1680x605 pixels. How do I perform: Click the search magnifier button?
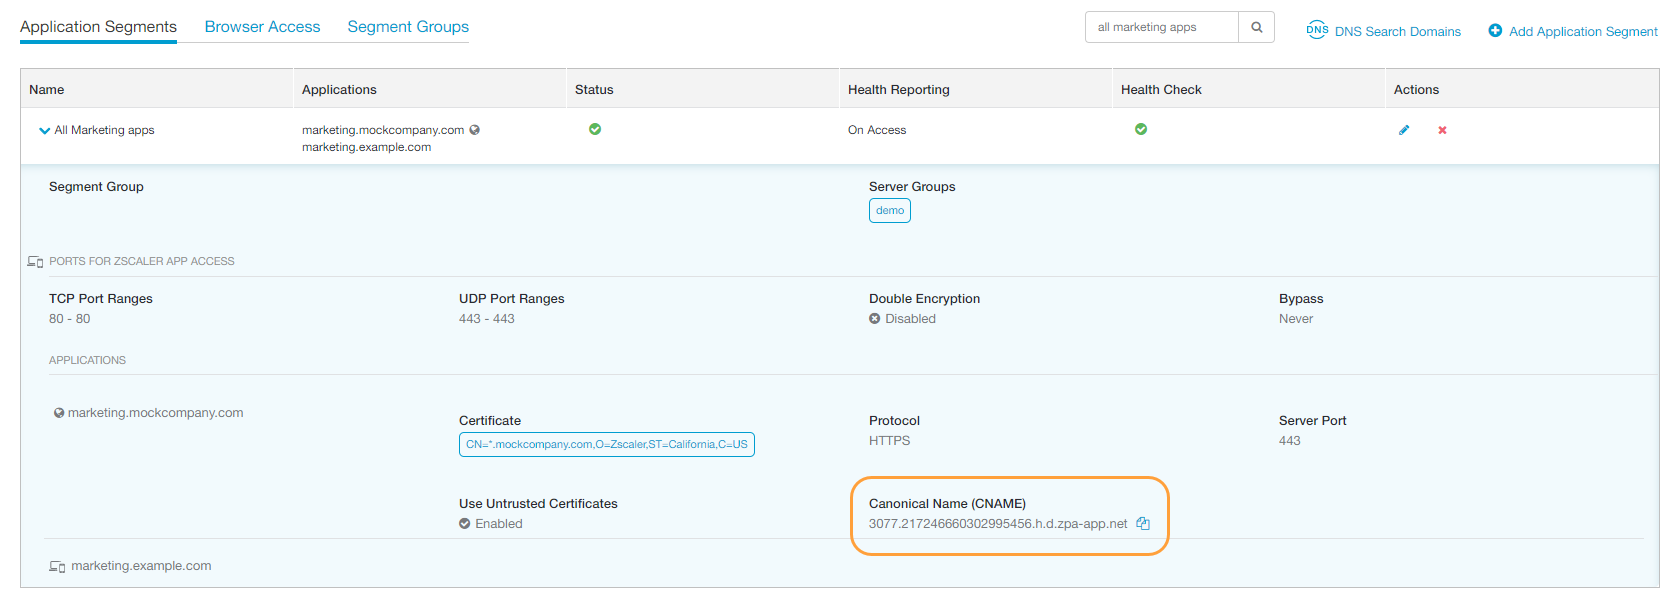click(1256, 28)
